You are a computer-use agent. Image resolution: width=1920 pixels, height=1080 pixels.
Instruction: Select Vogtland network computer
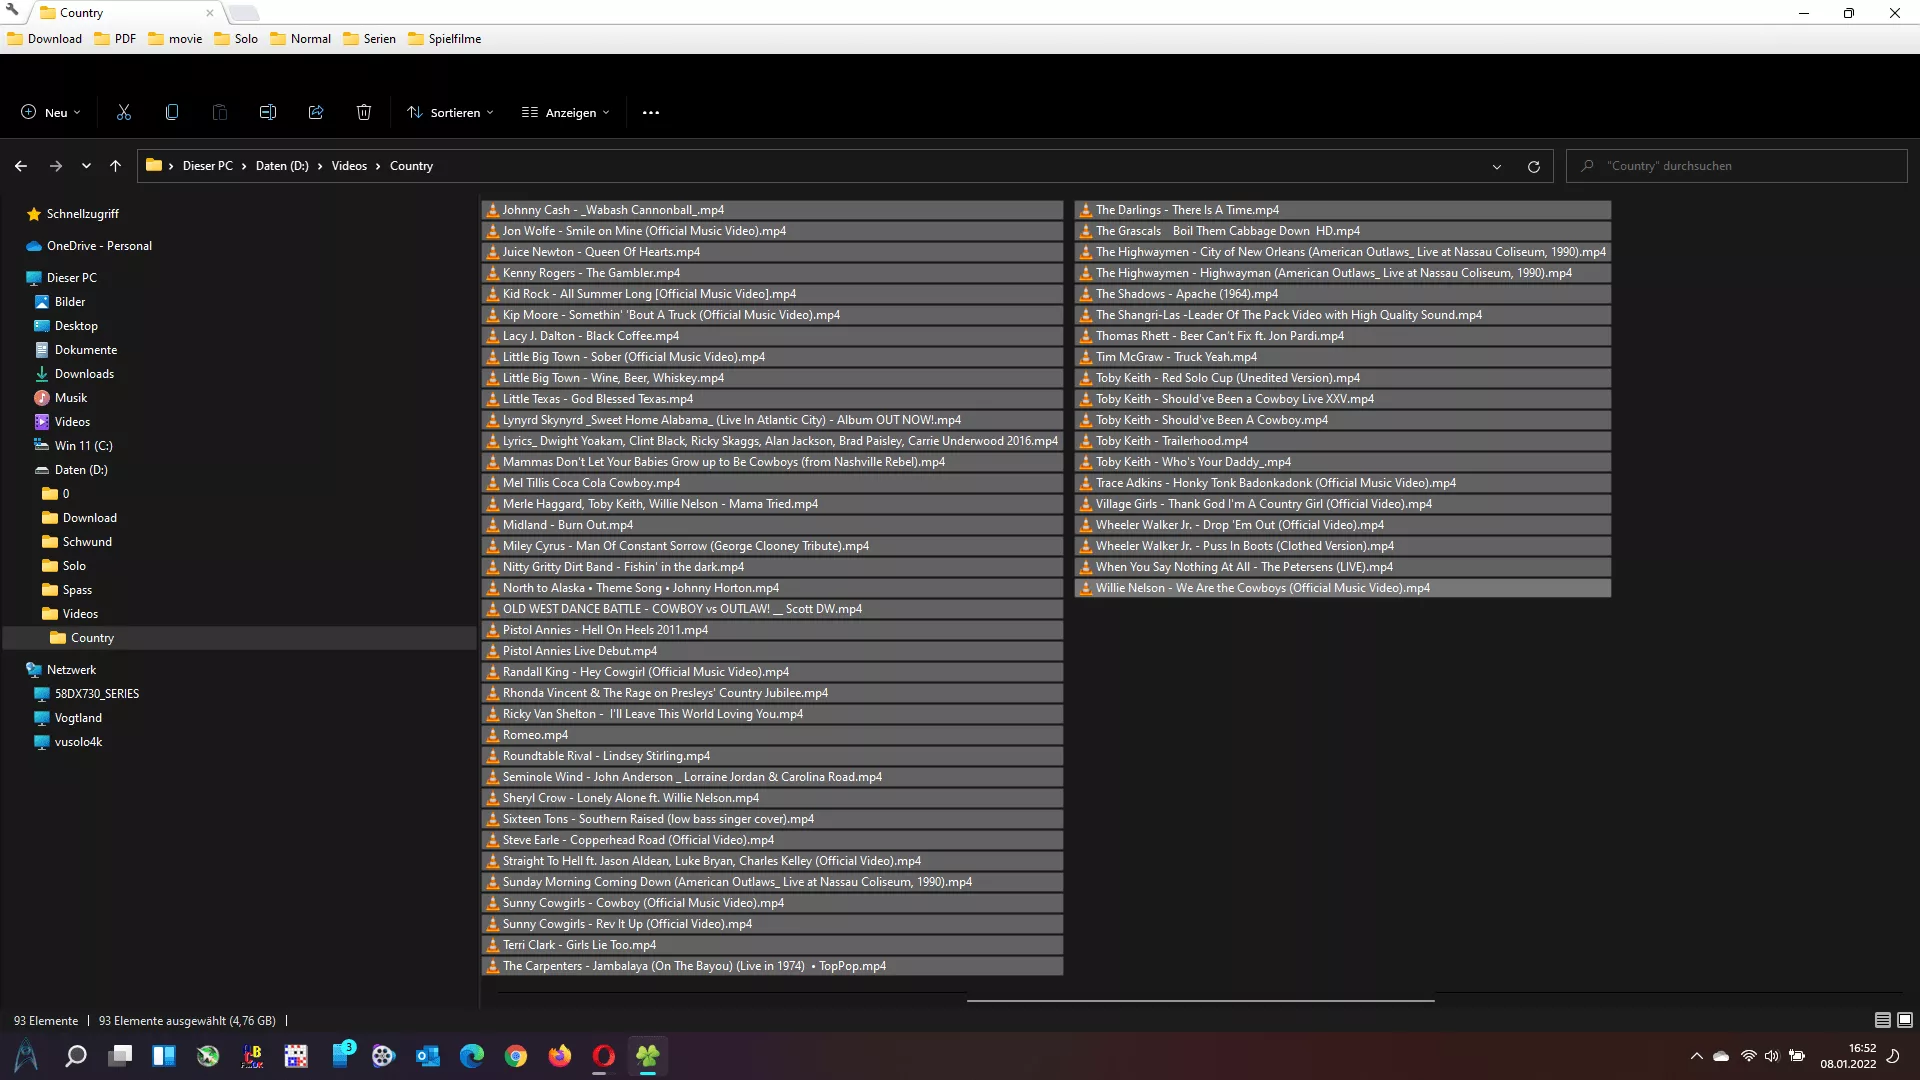click(x=78, y=718)
